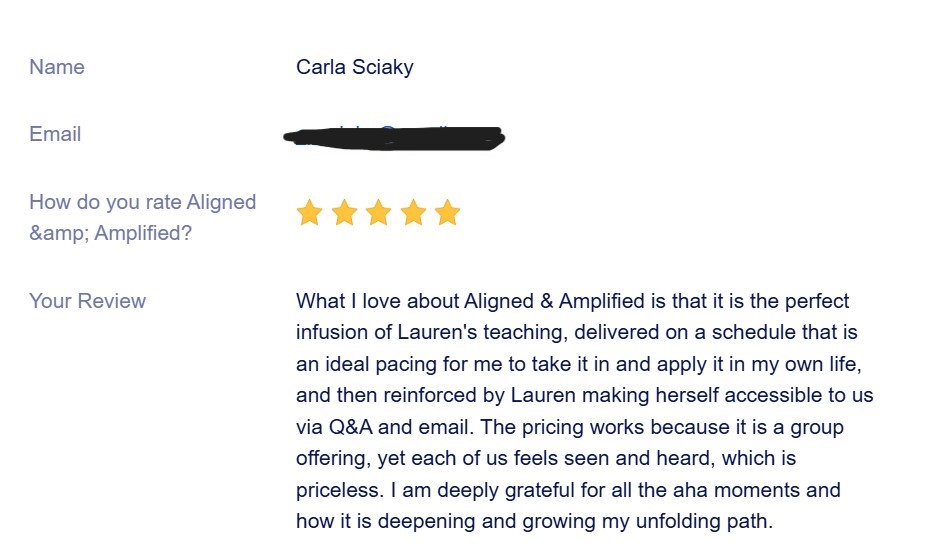The width and height of the screenshot is (927, 559).
Task: Click the "How do you rate Aligned" label
Action: (142, 202)
